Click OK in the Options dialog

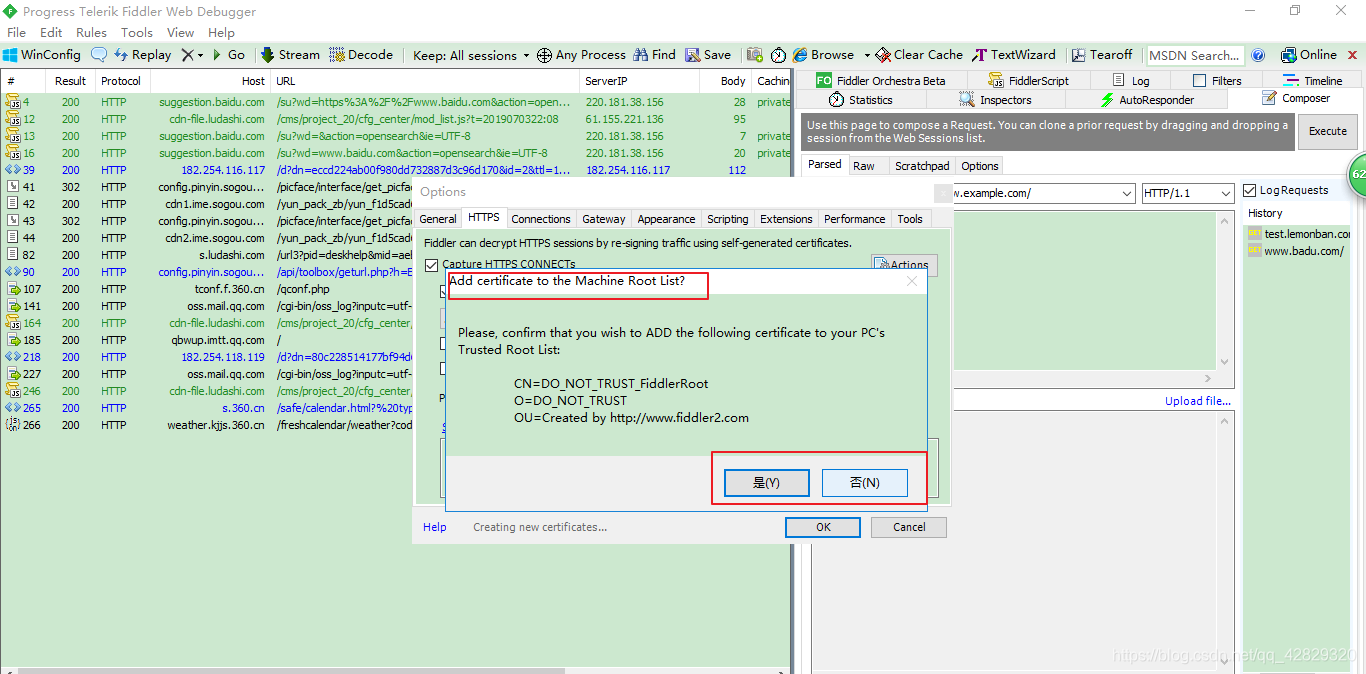(823, 527)
